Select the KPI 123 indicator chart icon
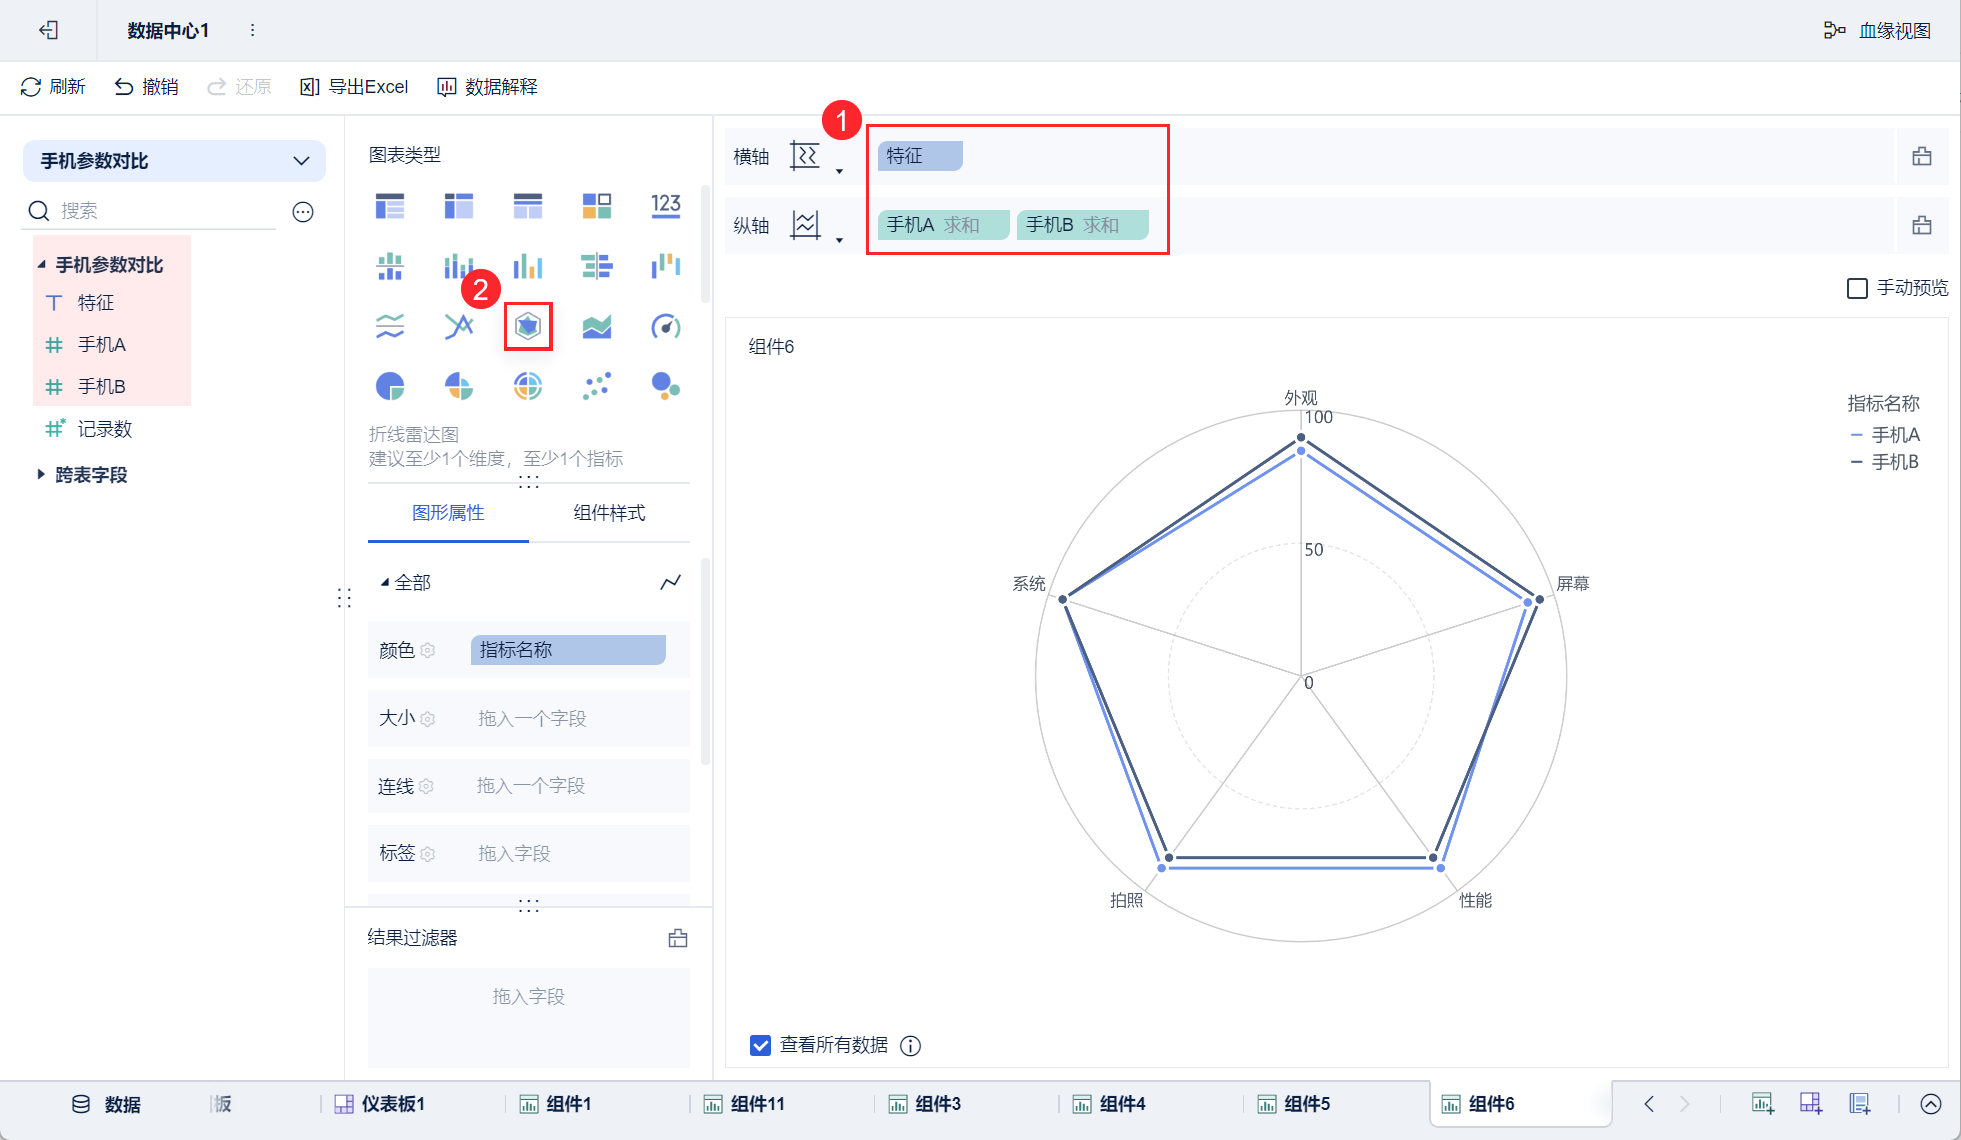 pyautogui.click(x=665, y=206)
